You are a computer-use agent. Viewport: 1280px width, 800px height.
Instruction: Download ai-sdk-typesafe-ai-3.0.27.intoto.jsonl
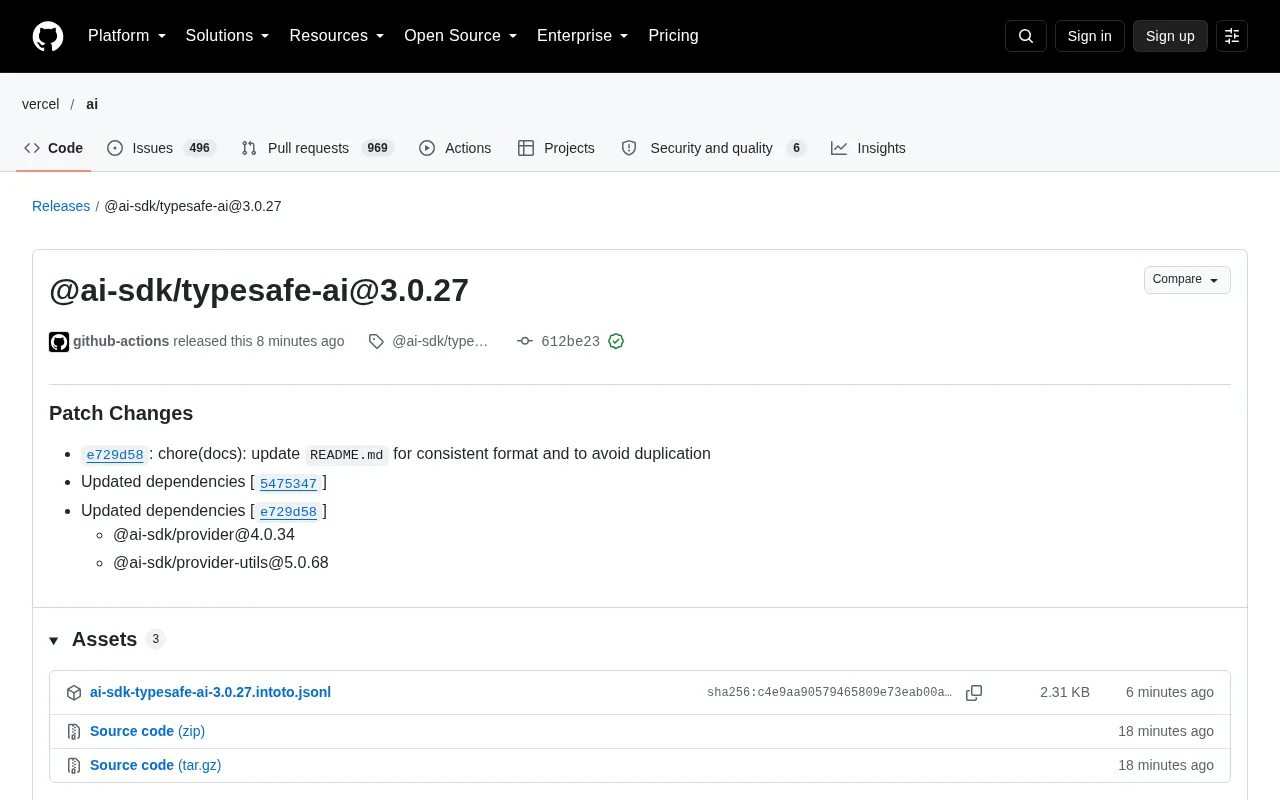pyautogui.click(x=210, y=692)
